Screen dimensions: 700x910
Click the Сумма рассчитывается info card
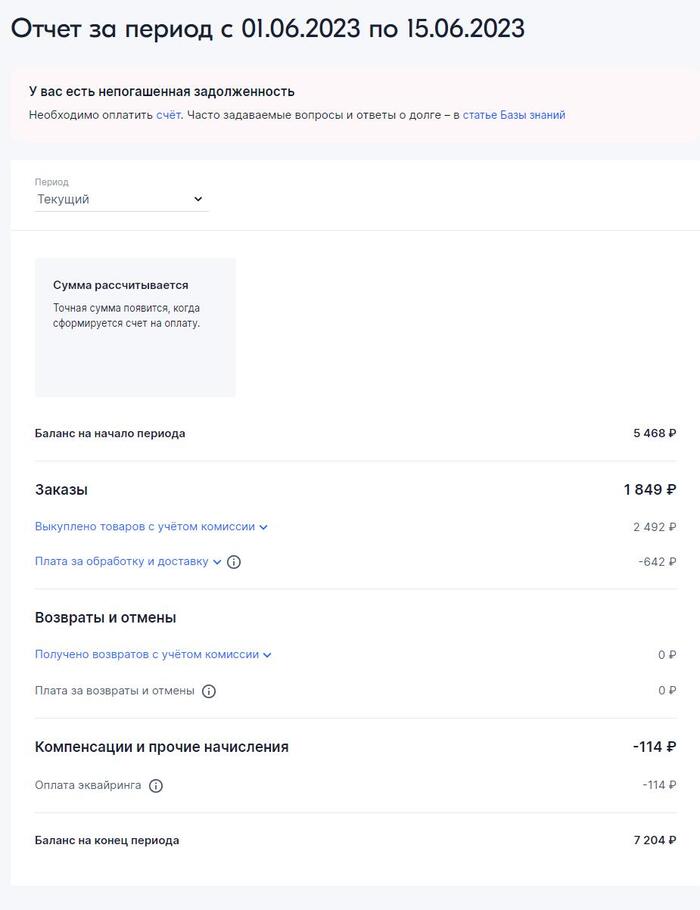click(x=135, y=327)
